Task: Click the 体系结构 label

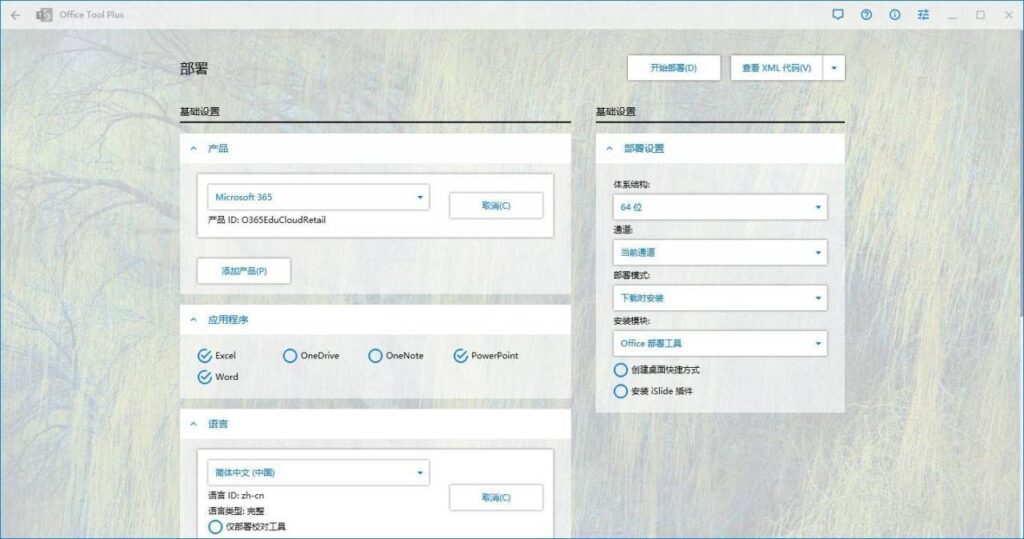Action: pos(632,185)
